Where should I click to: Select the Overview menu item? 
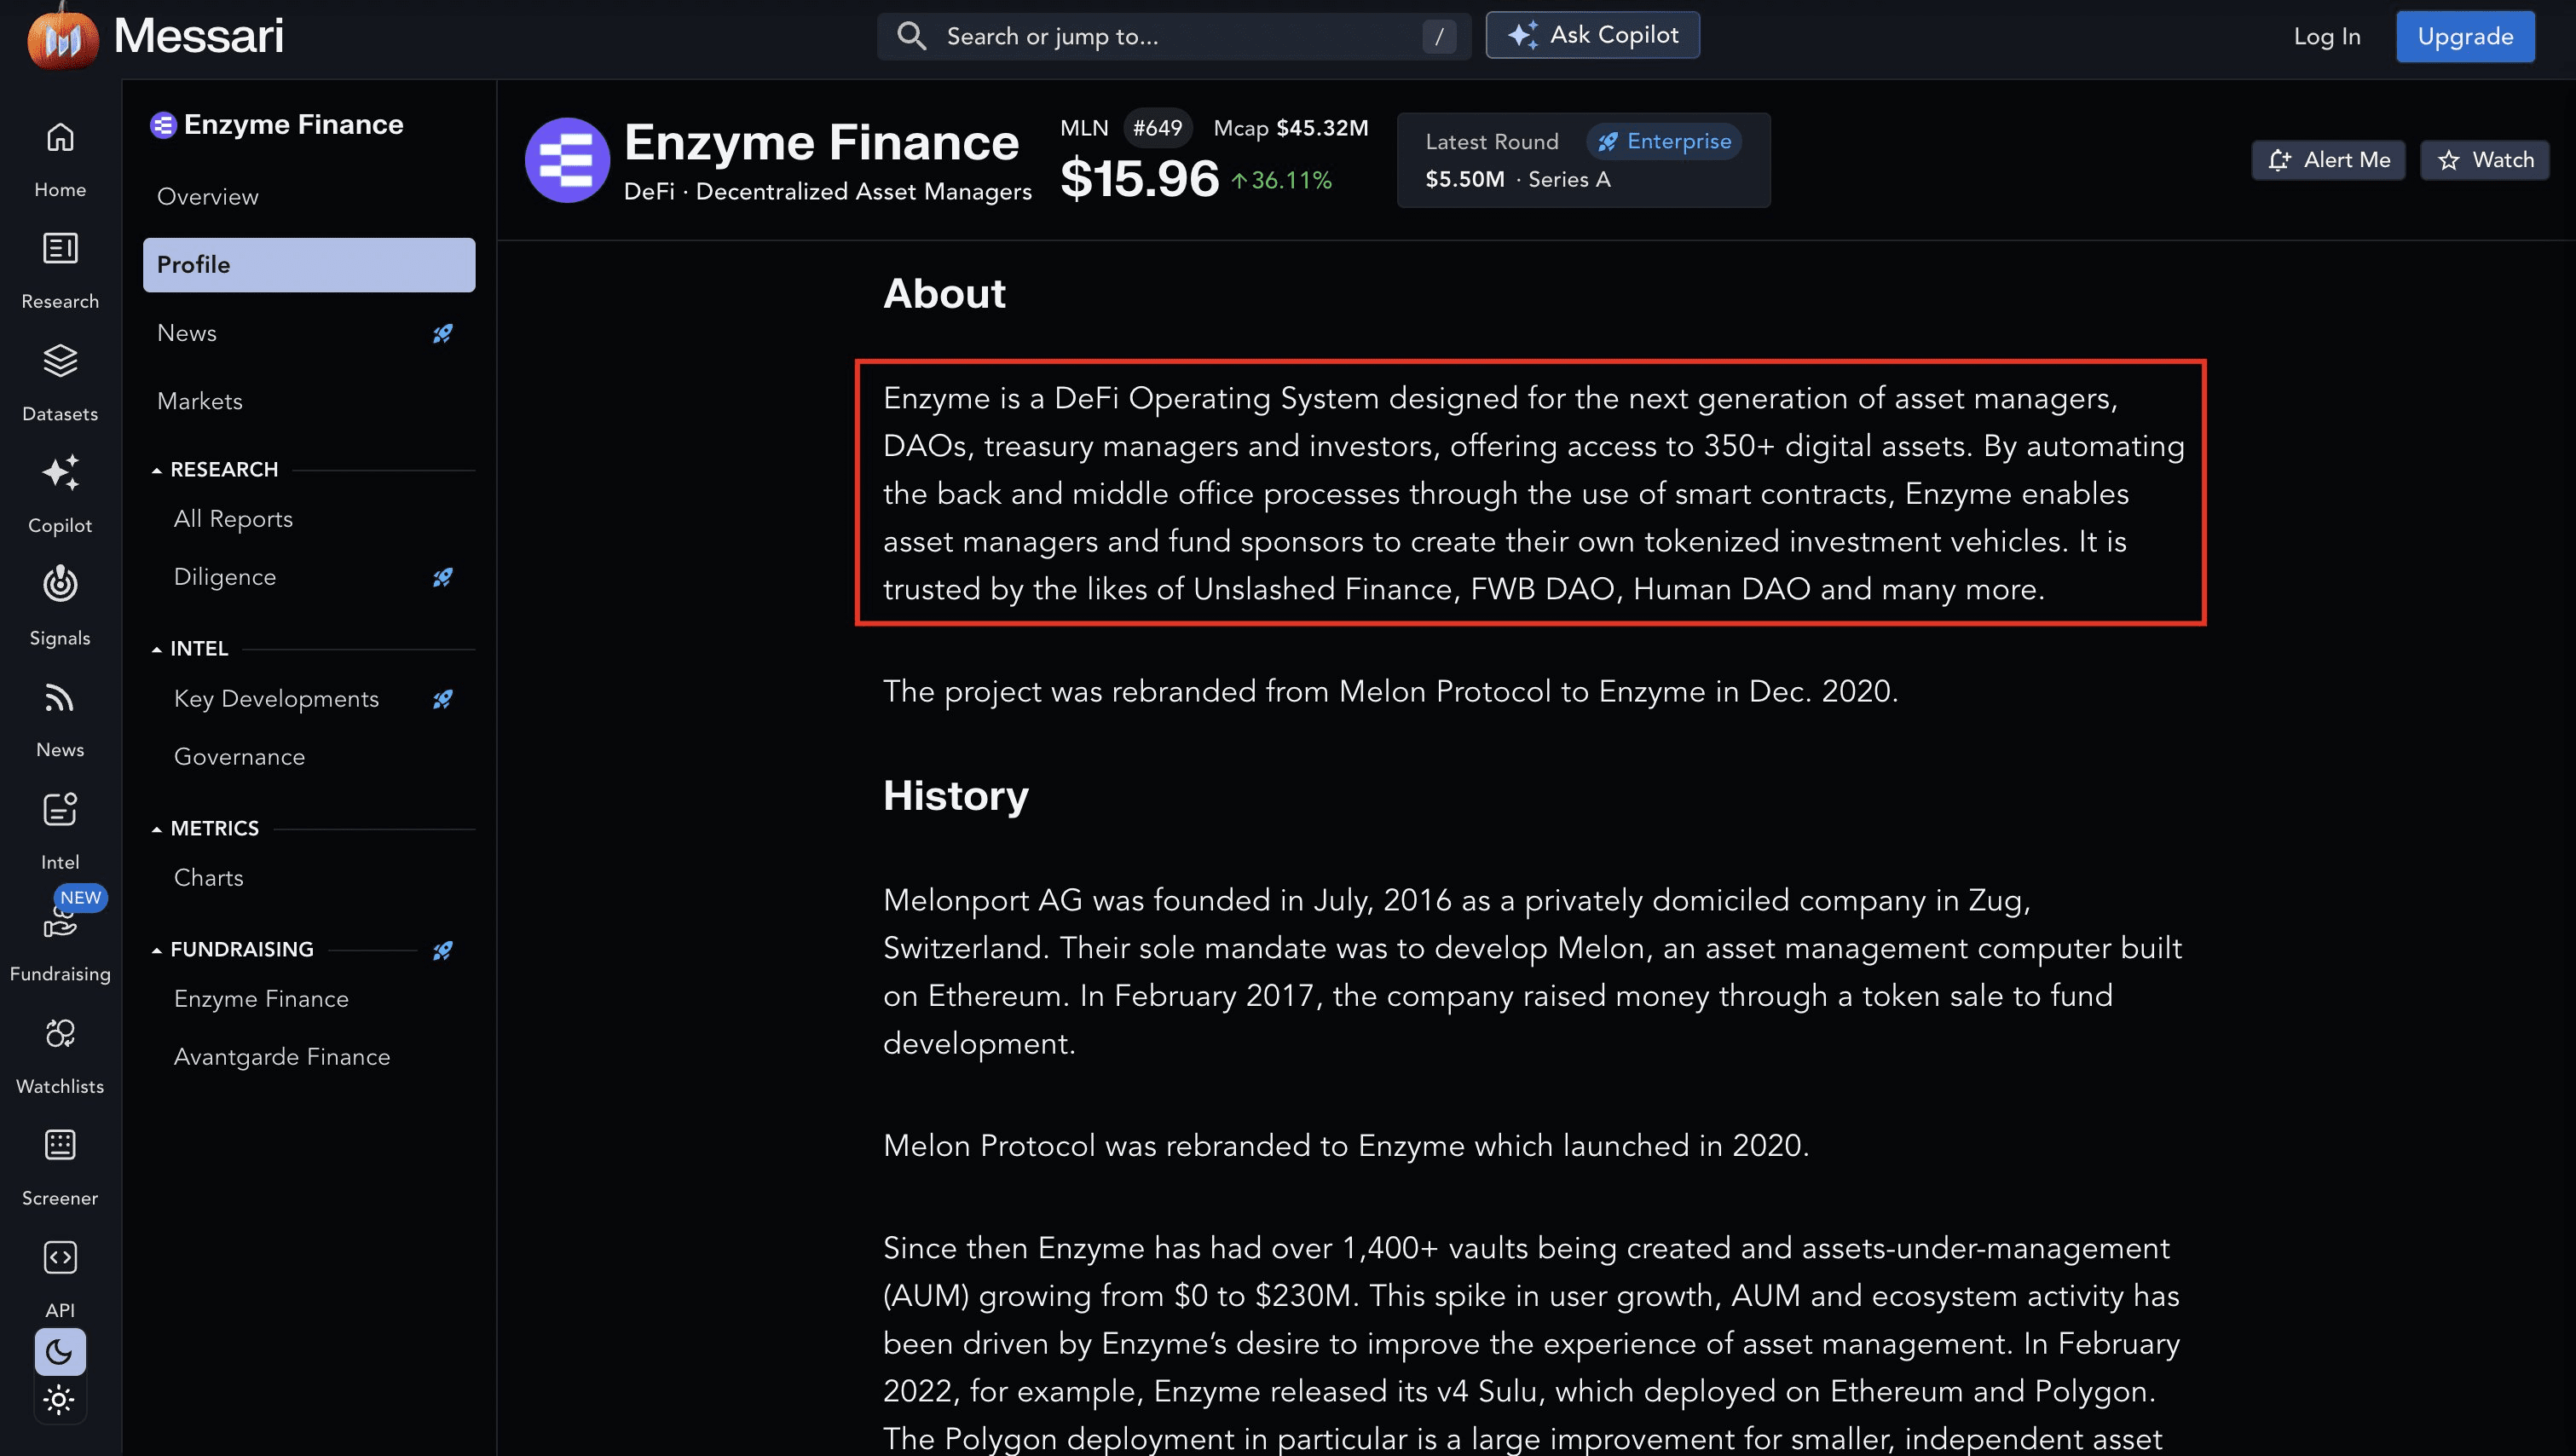click(x=208, y=197)
